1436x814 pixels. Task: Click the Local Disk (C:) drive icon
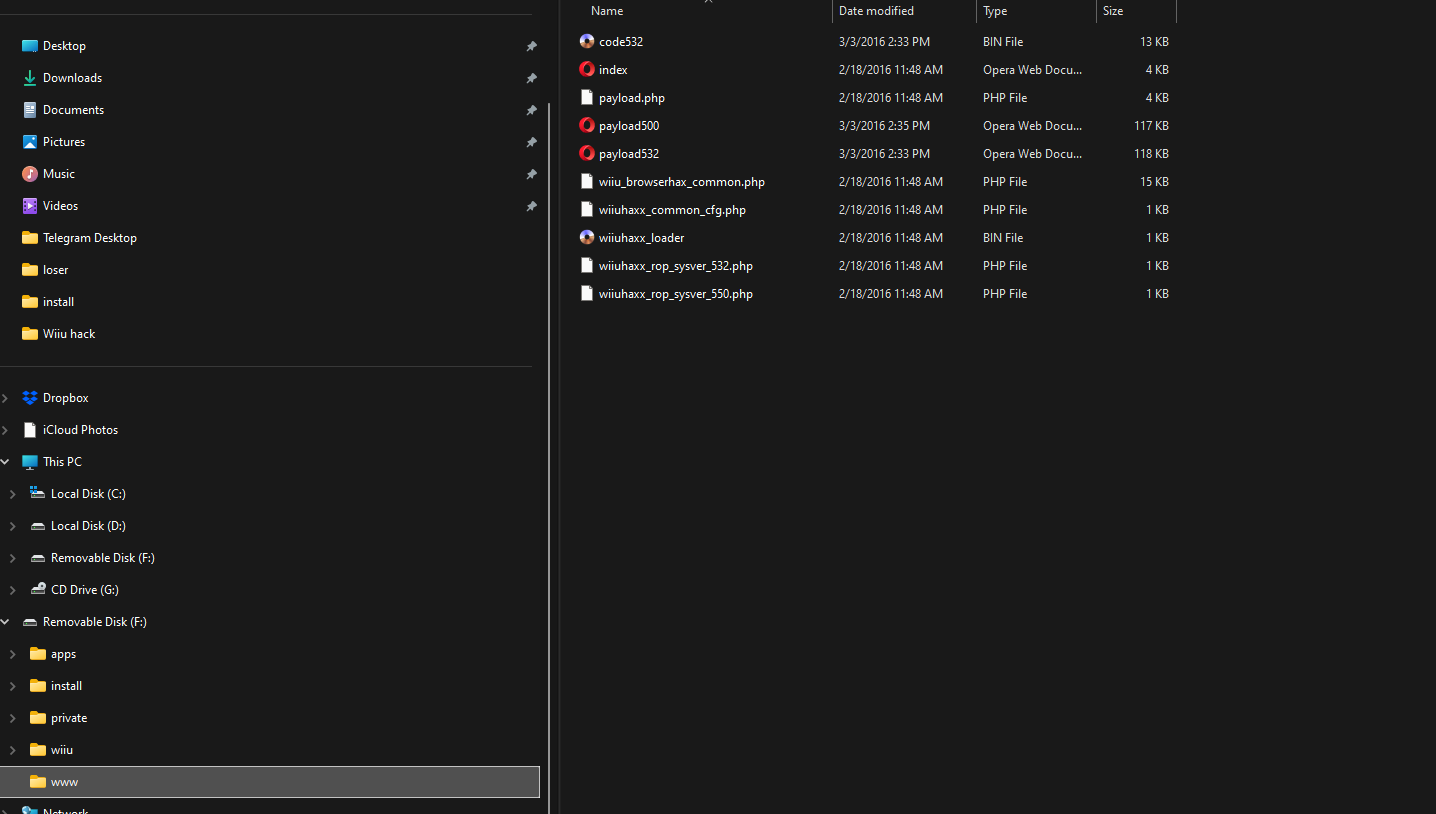(x=38, y=494)
